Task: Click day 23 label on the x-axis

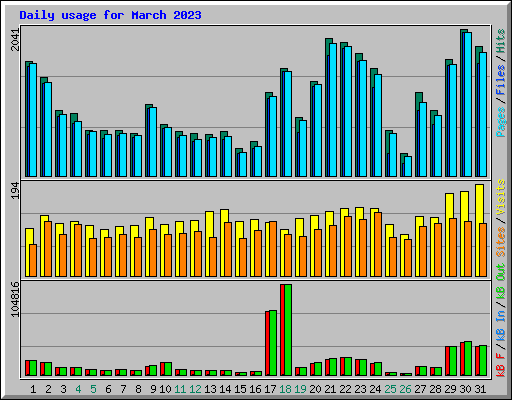Action: 360,389
